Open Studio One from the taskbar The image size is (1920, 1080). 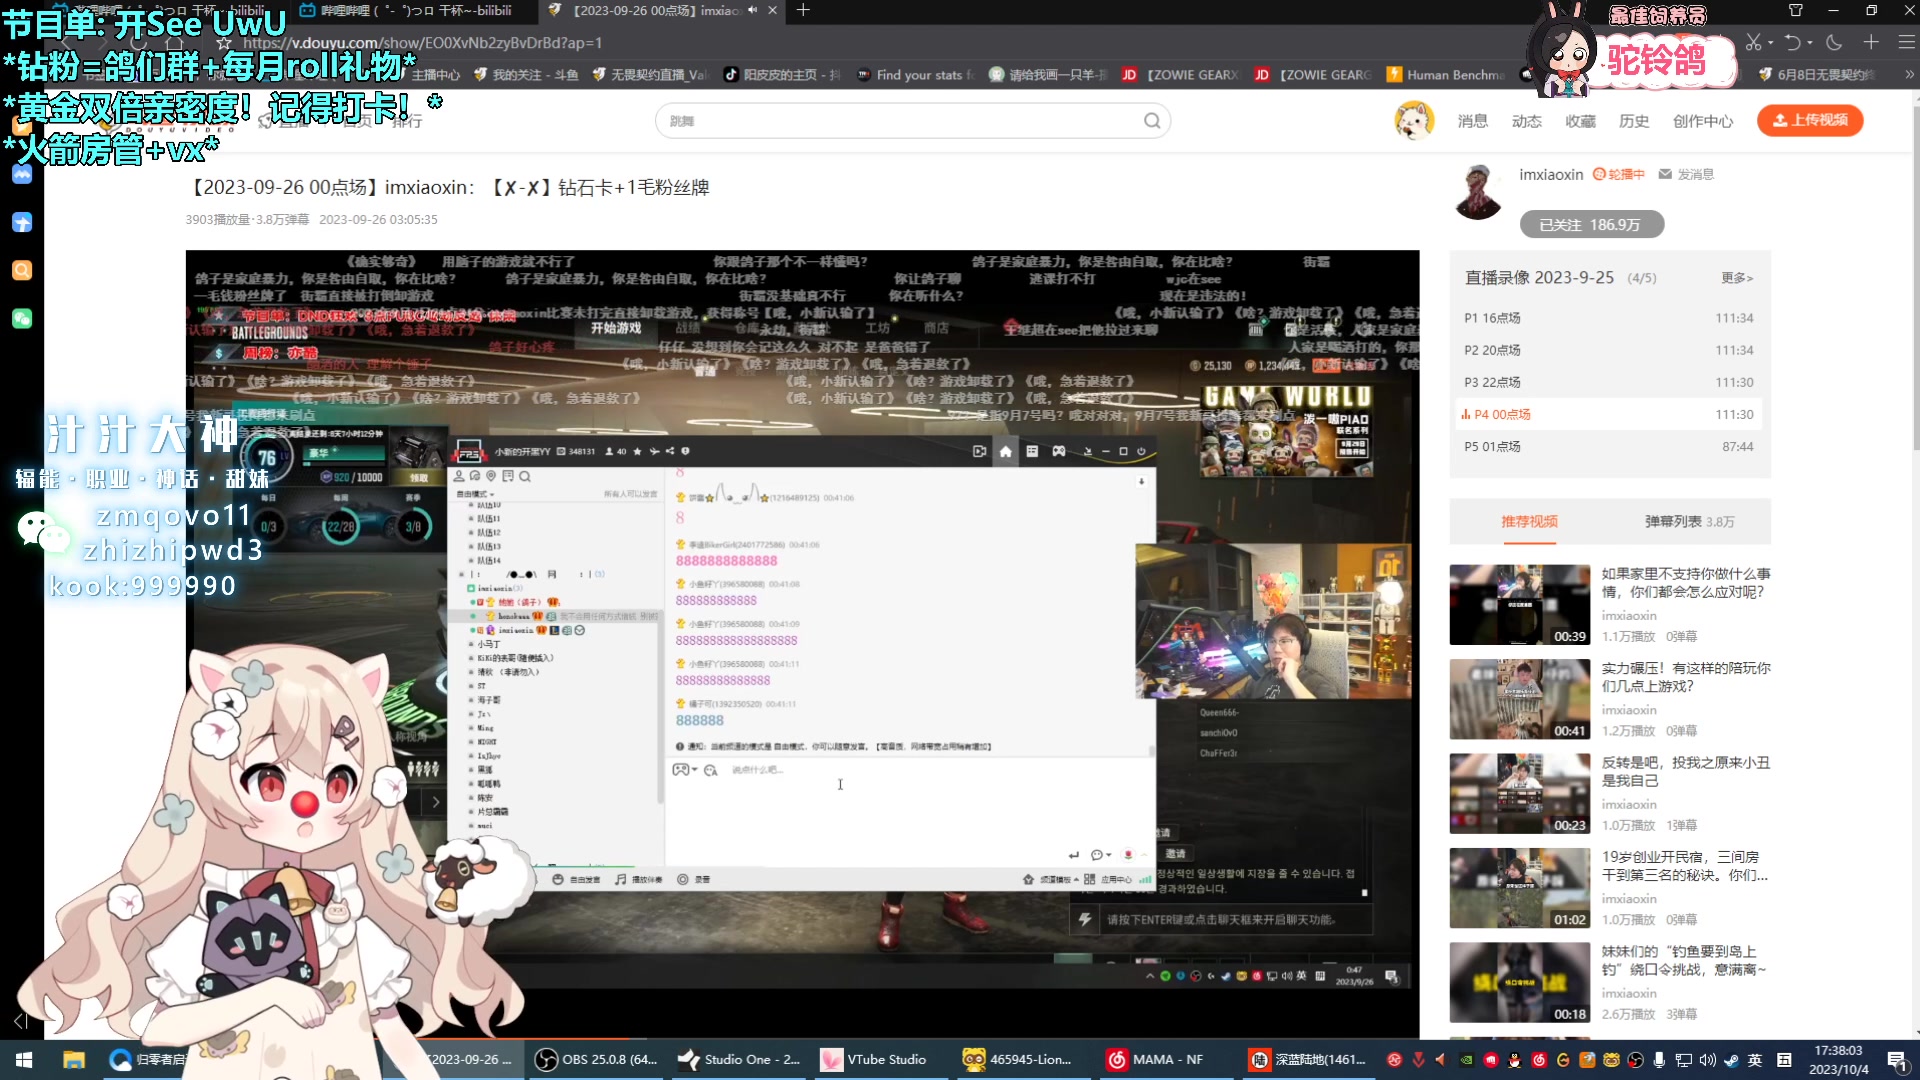740,1059
